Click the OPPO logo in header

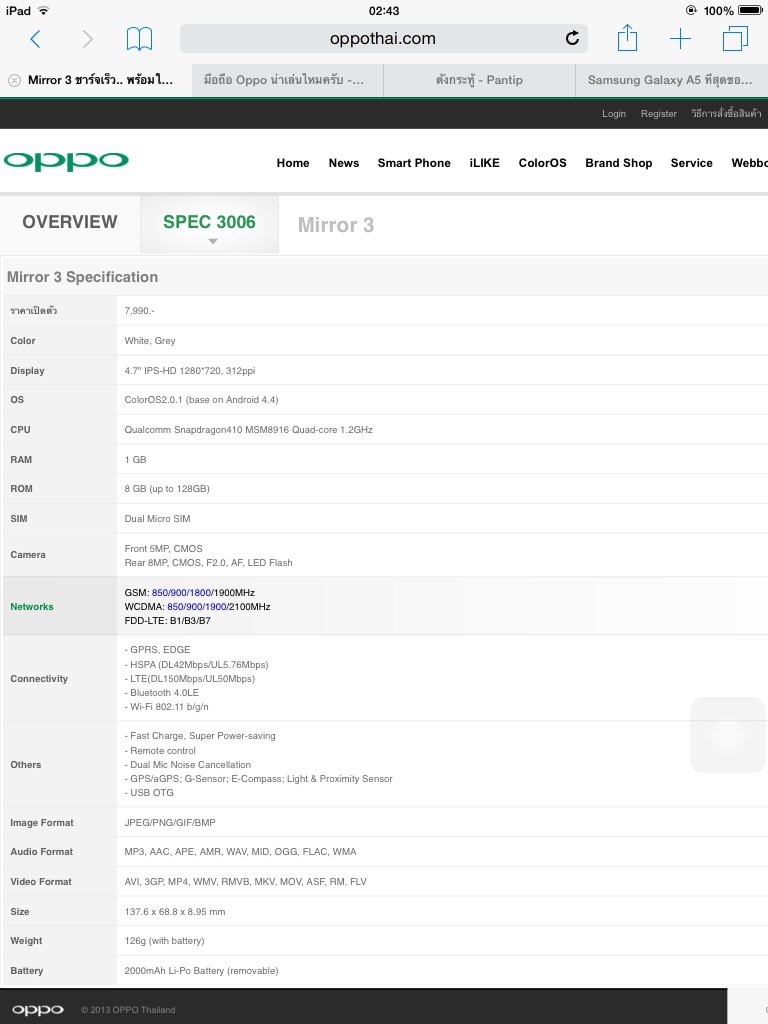click(x=66, y=161)
